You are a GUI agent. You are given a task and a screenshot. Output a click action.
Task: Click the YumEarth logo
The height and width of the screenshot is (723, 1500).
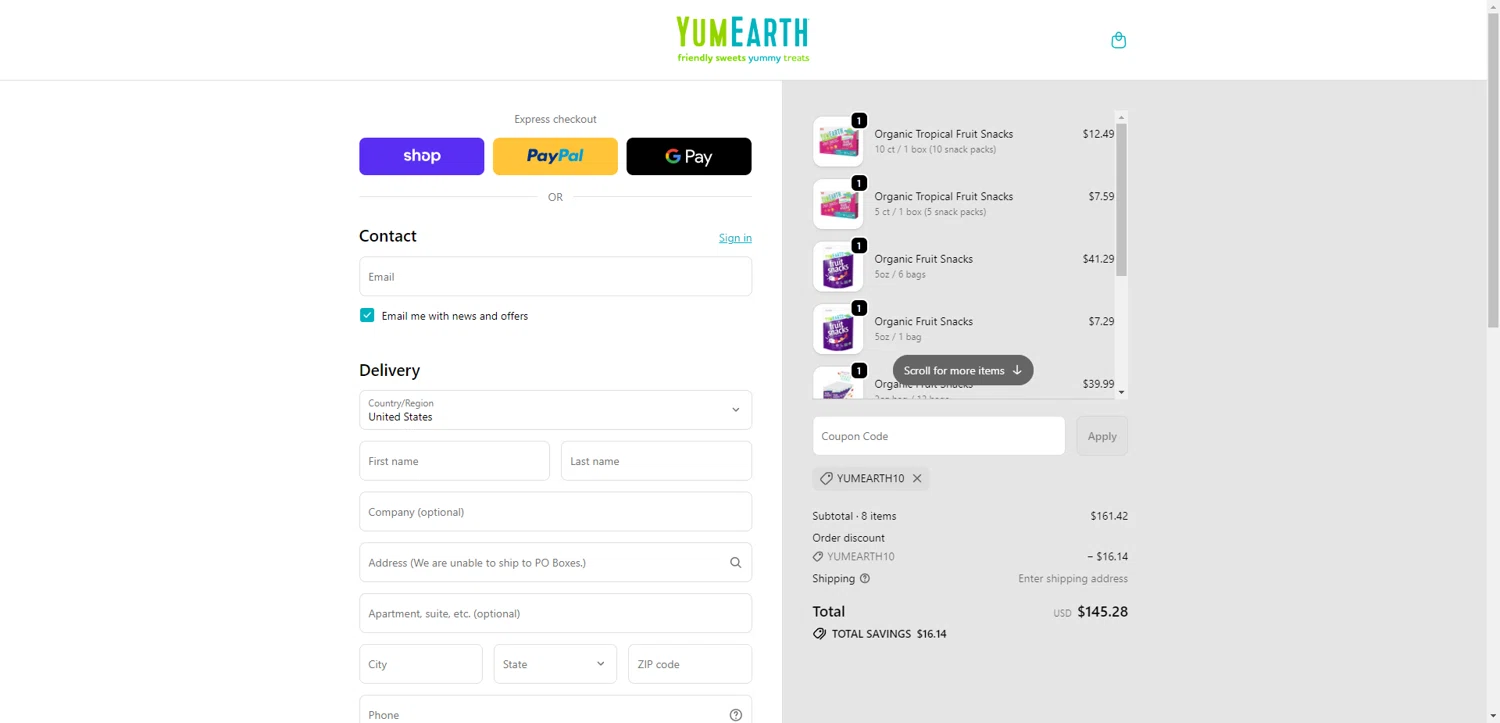tap(743, 40)
